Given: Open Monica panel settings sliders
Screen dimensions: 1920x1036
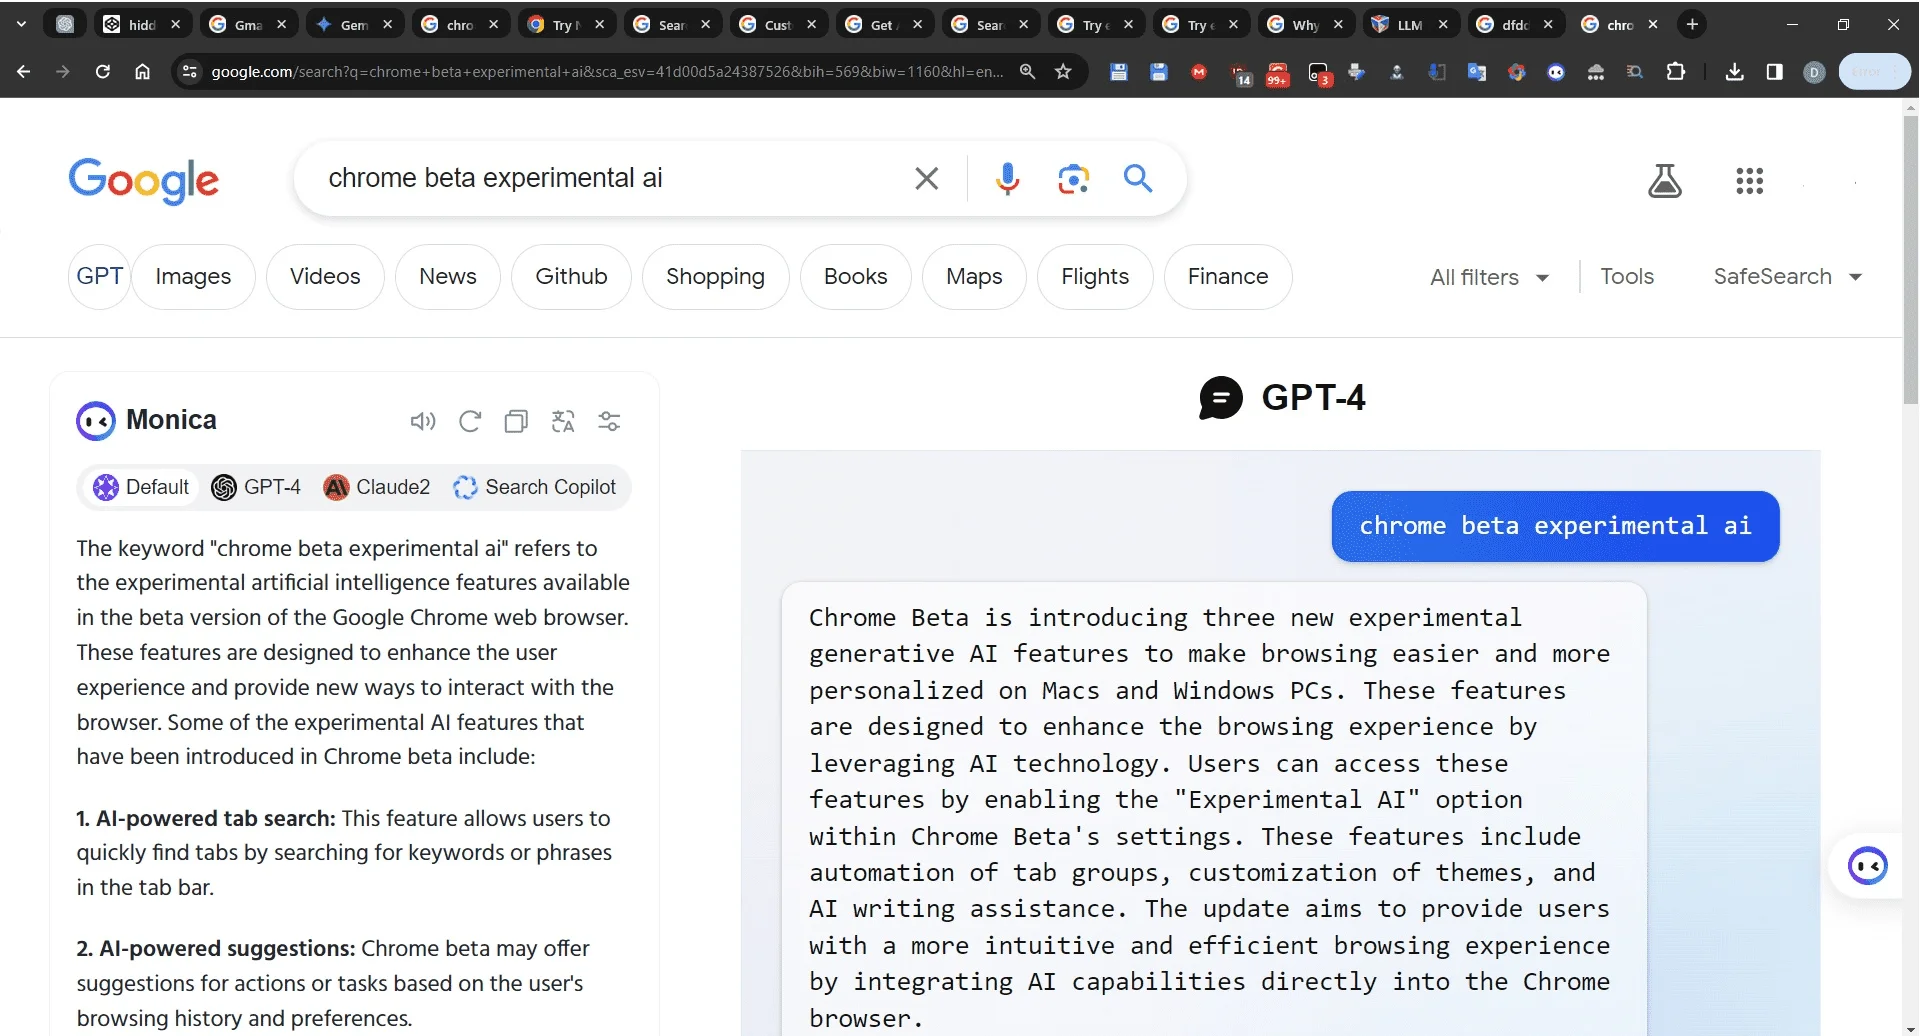Looking at the screenshot, I should tap(609, 421).
